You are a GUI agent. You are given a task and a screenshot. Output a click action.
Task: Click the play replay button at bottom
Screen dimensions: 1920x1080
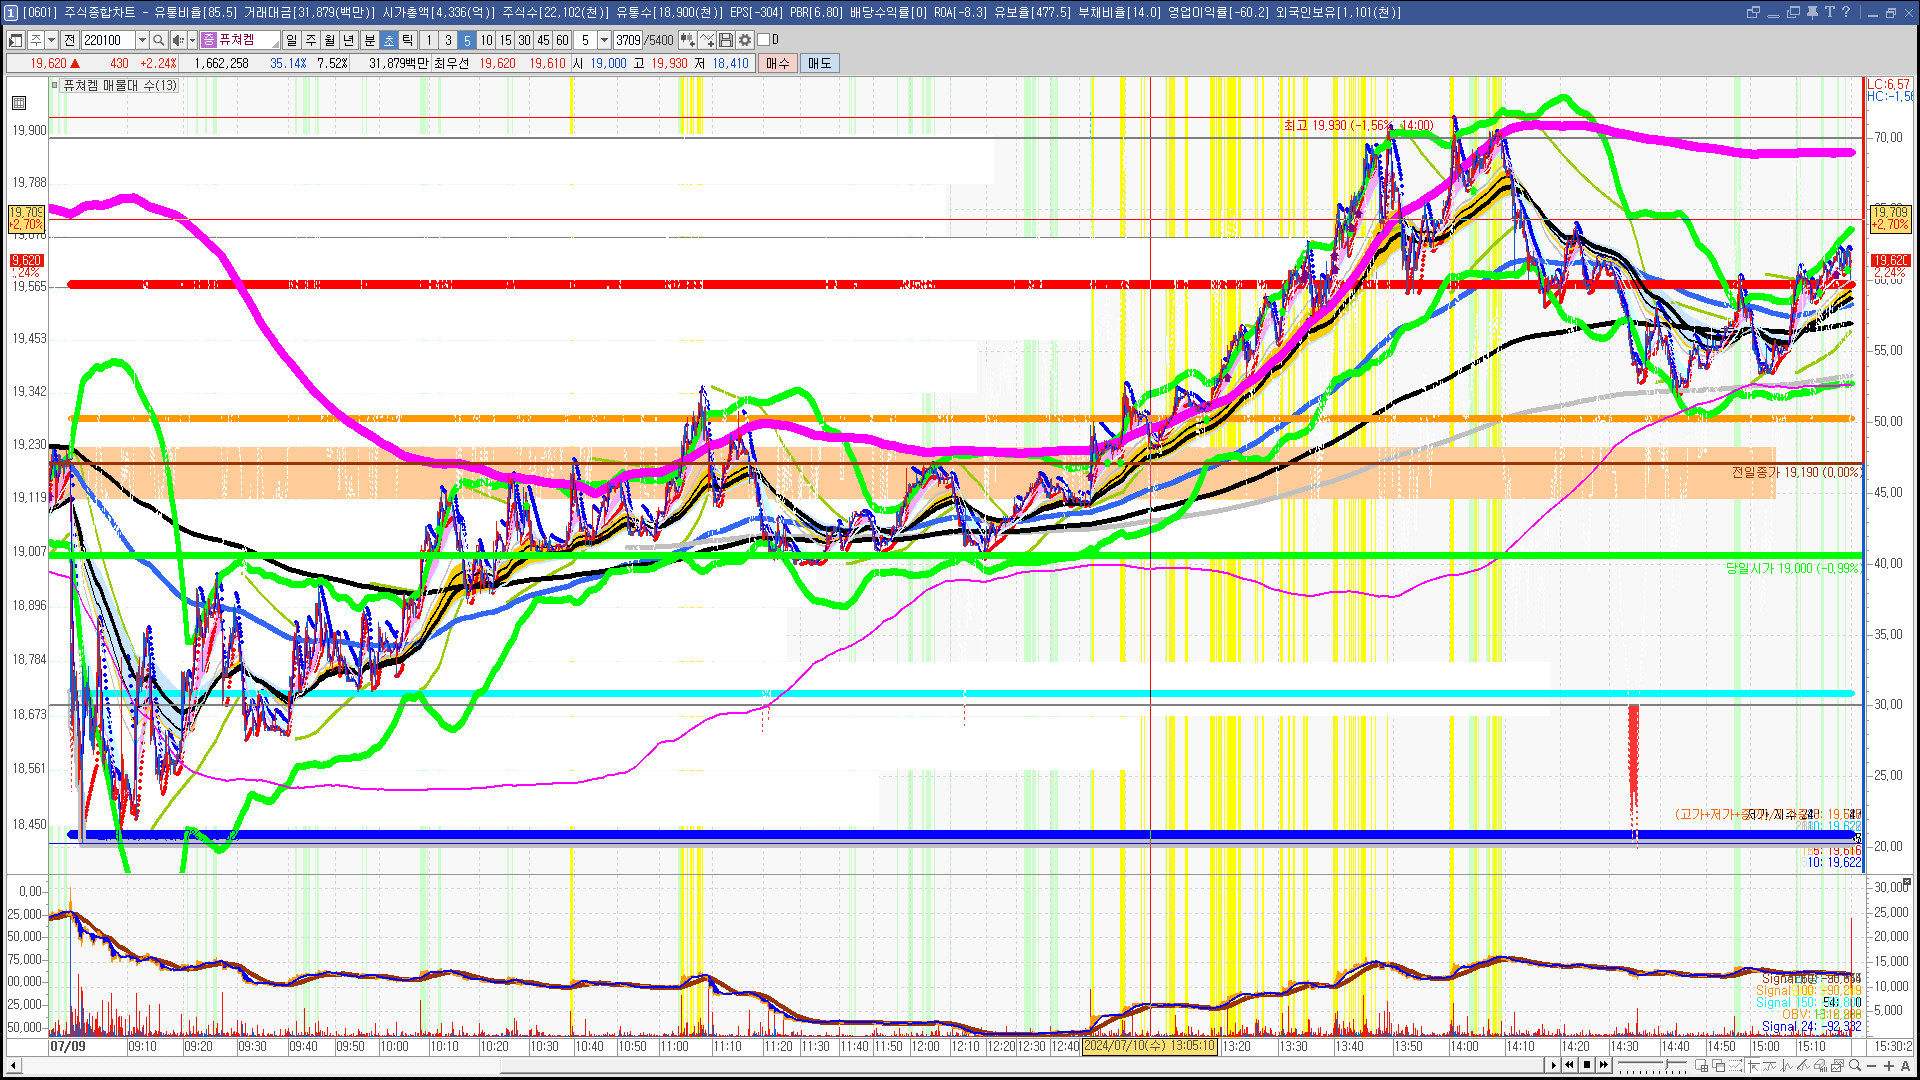point(1553,1065)
